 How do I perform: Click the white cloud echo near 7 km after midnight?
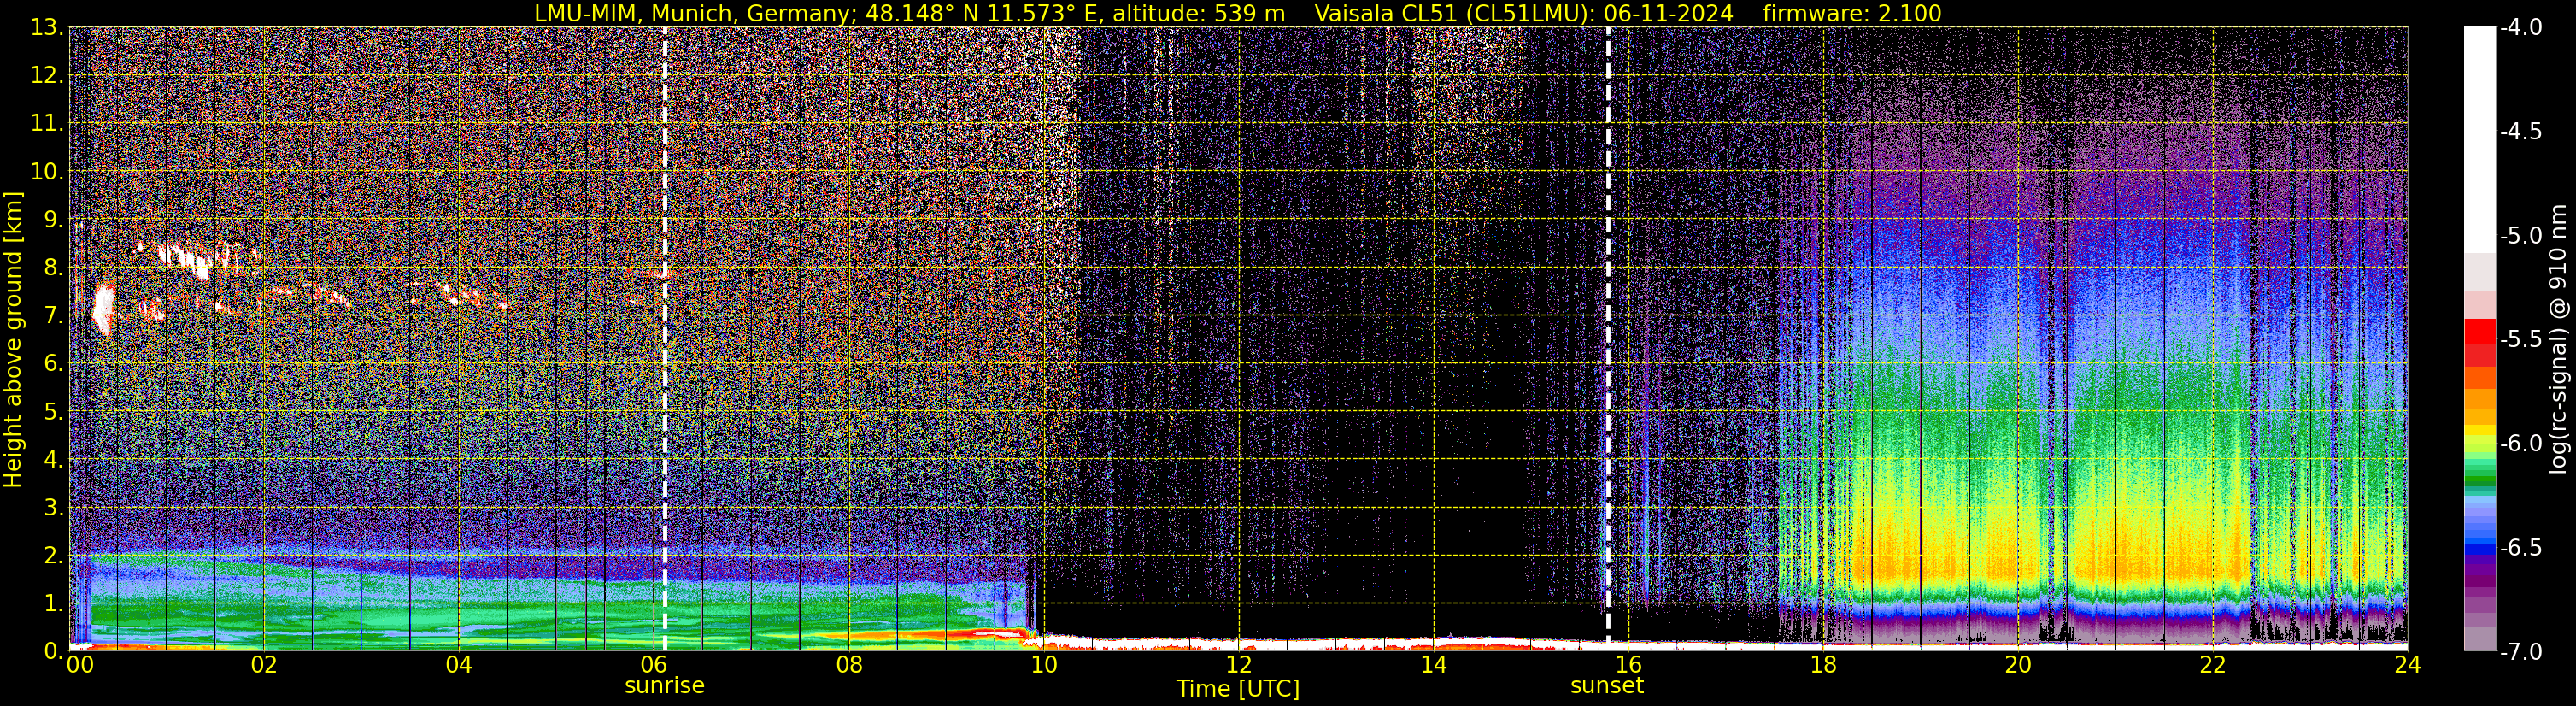click(103, 309)
